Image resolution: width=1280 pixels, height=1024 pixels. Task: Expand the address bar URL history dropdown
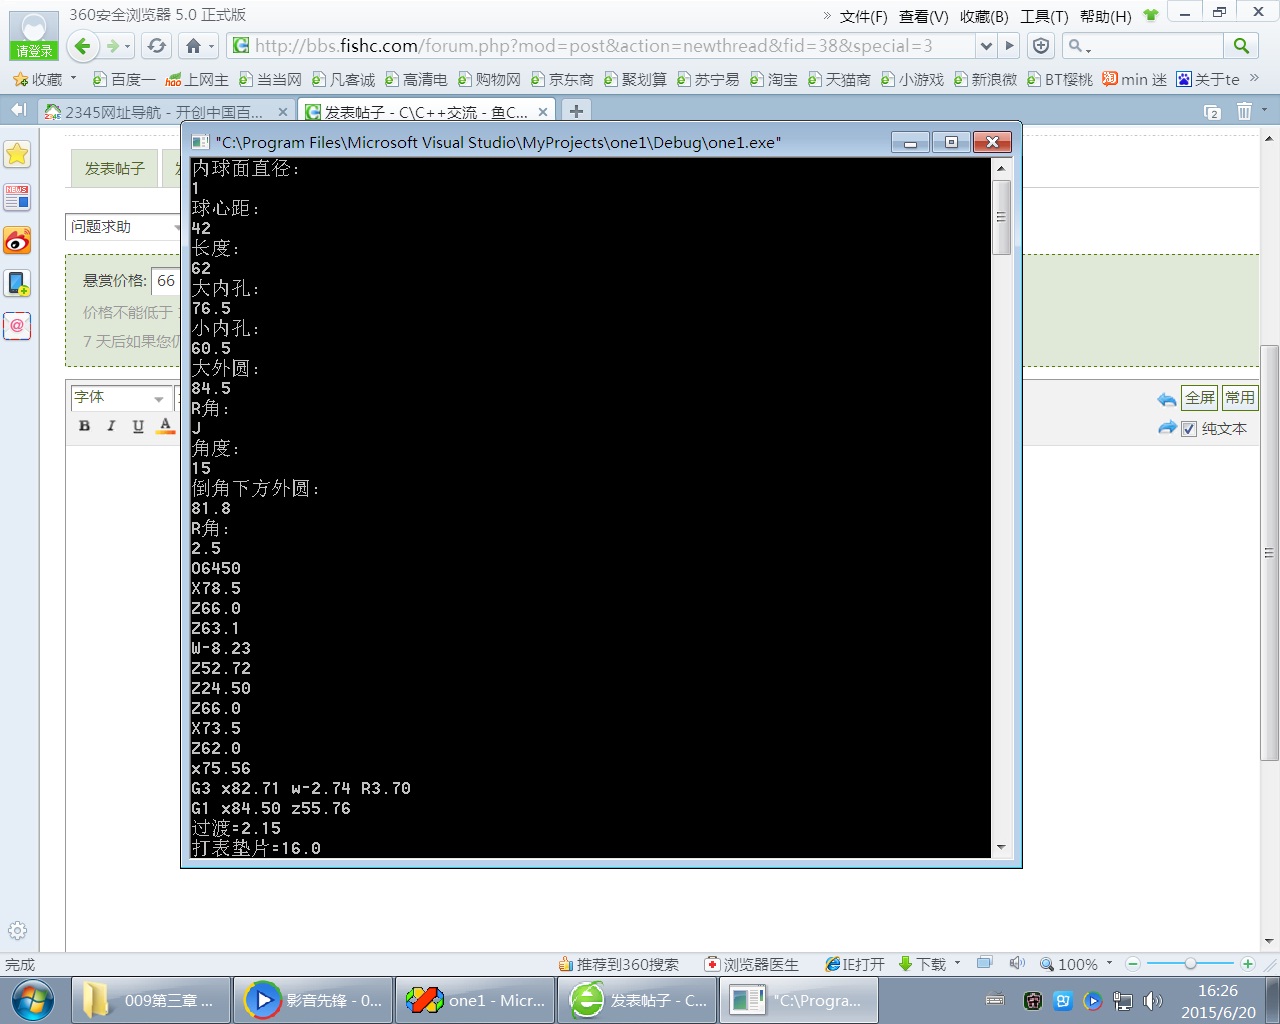(x=987, y=46)
